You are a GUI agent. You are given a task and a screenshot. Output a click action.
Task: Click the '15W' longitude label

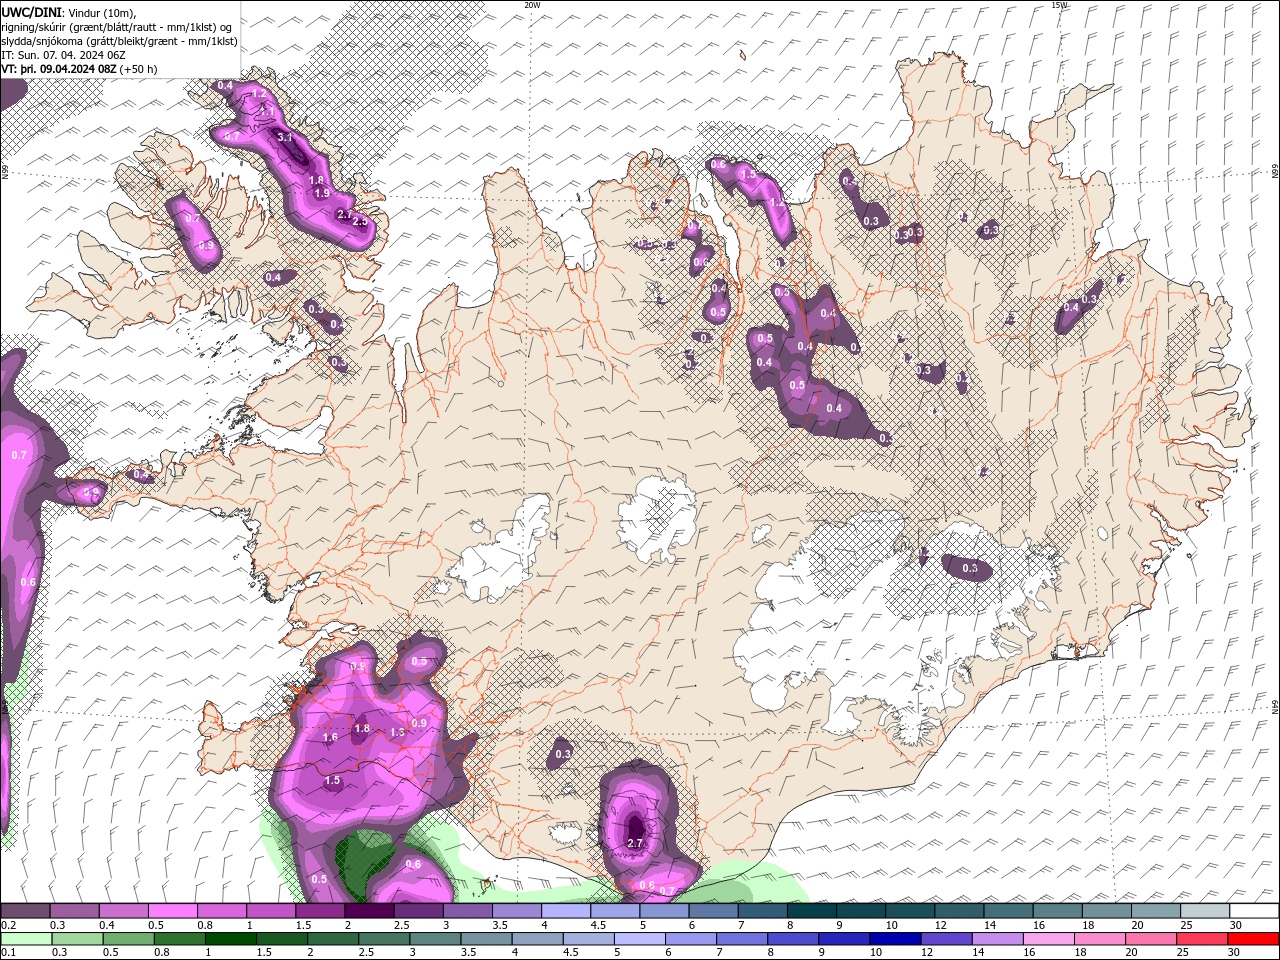(1059, 5)
